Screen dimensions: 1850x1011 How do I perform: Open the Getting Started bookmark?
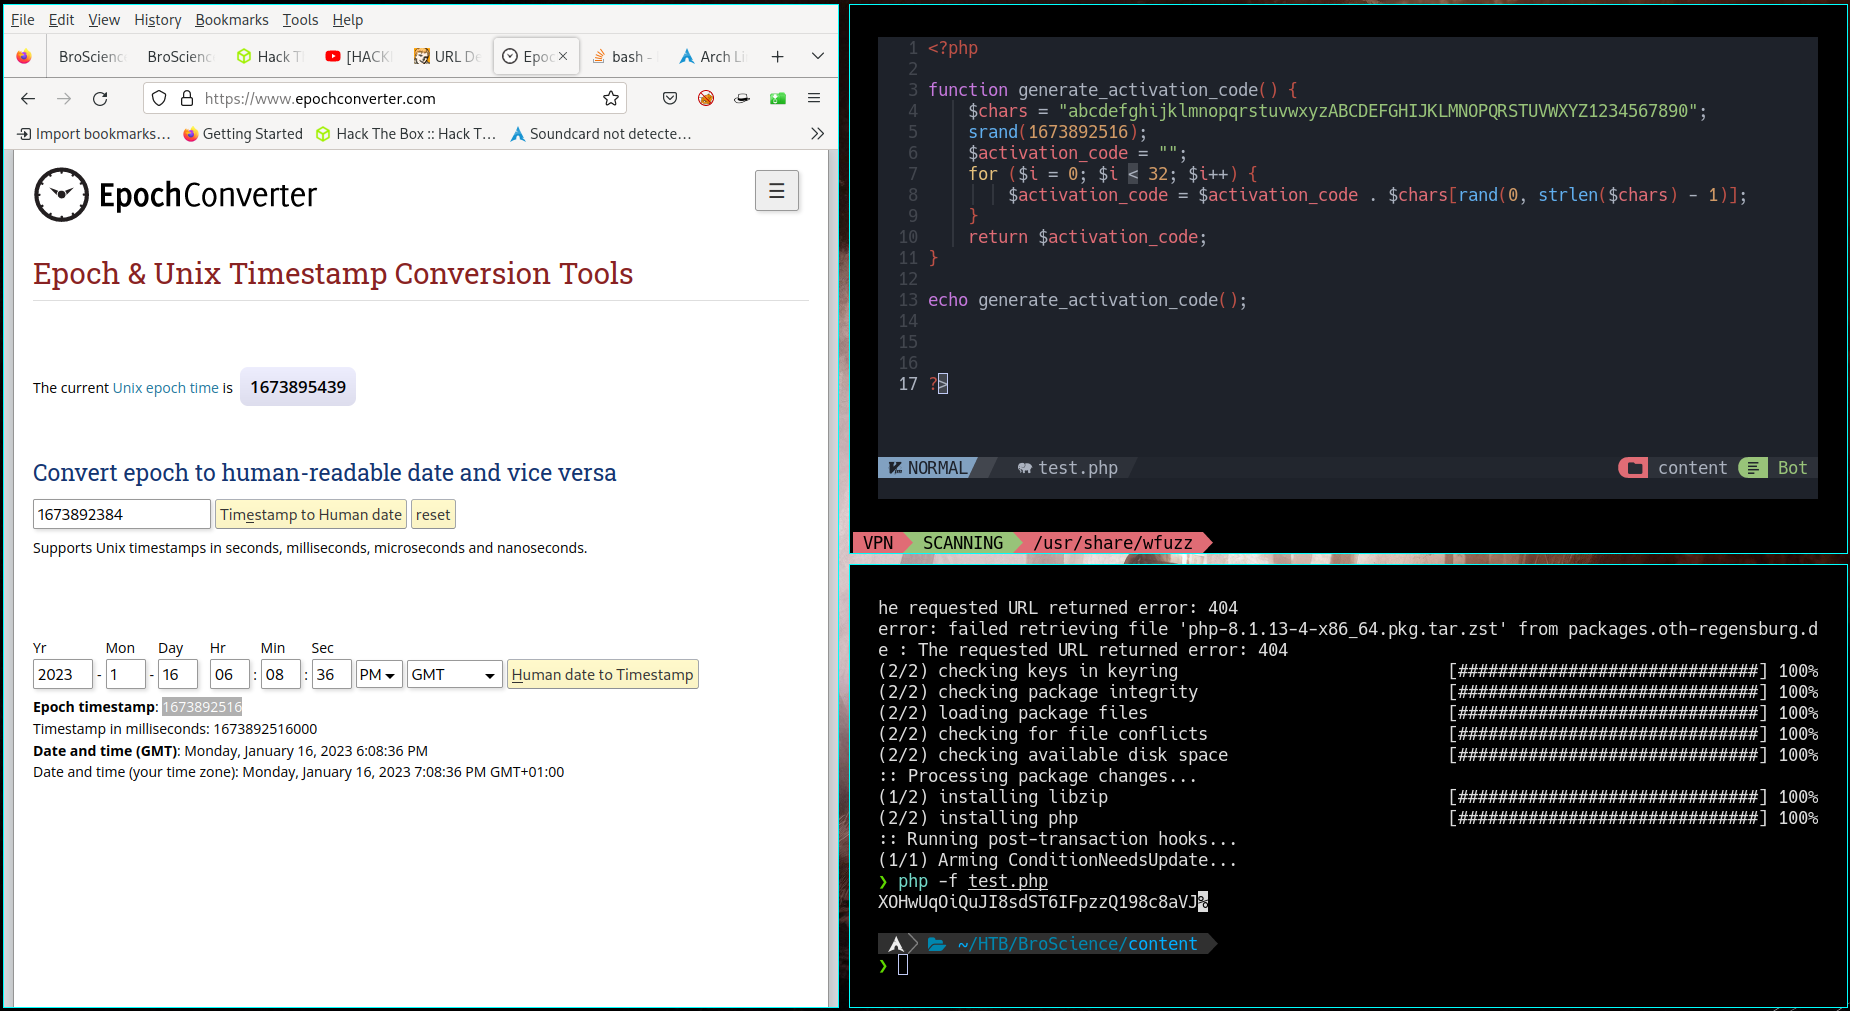[243, 134]
